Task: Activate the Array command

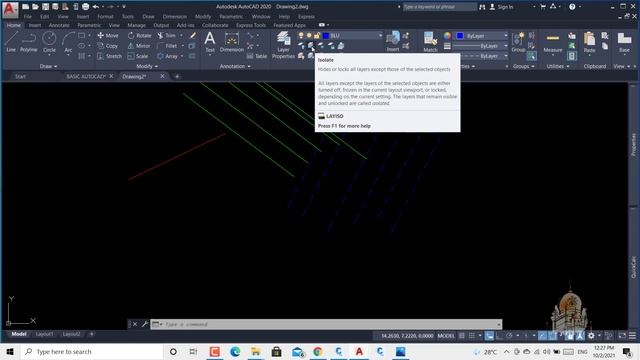Action: coord(167,56)
